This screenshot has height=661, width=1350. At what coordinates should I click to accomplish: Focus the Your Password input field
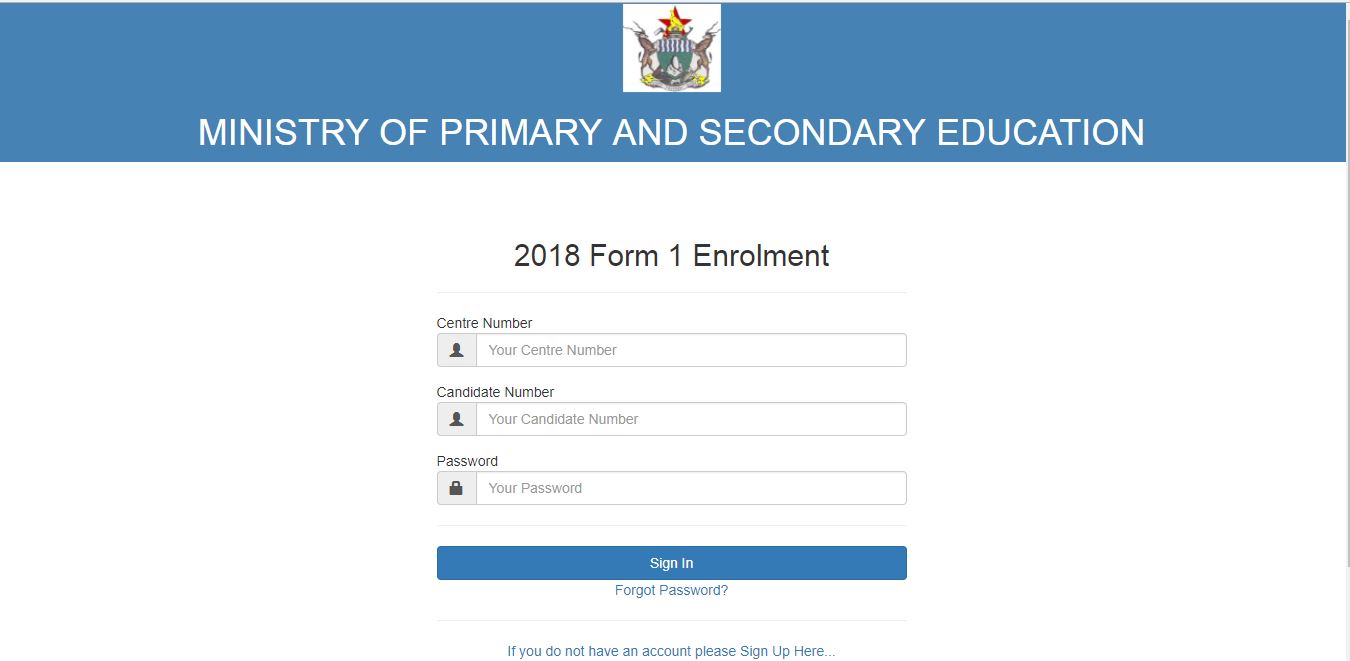tap(691, 488)
